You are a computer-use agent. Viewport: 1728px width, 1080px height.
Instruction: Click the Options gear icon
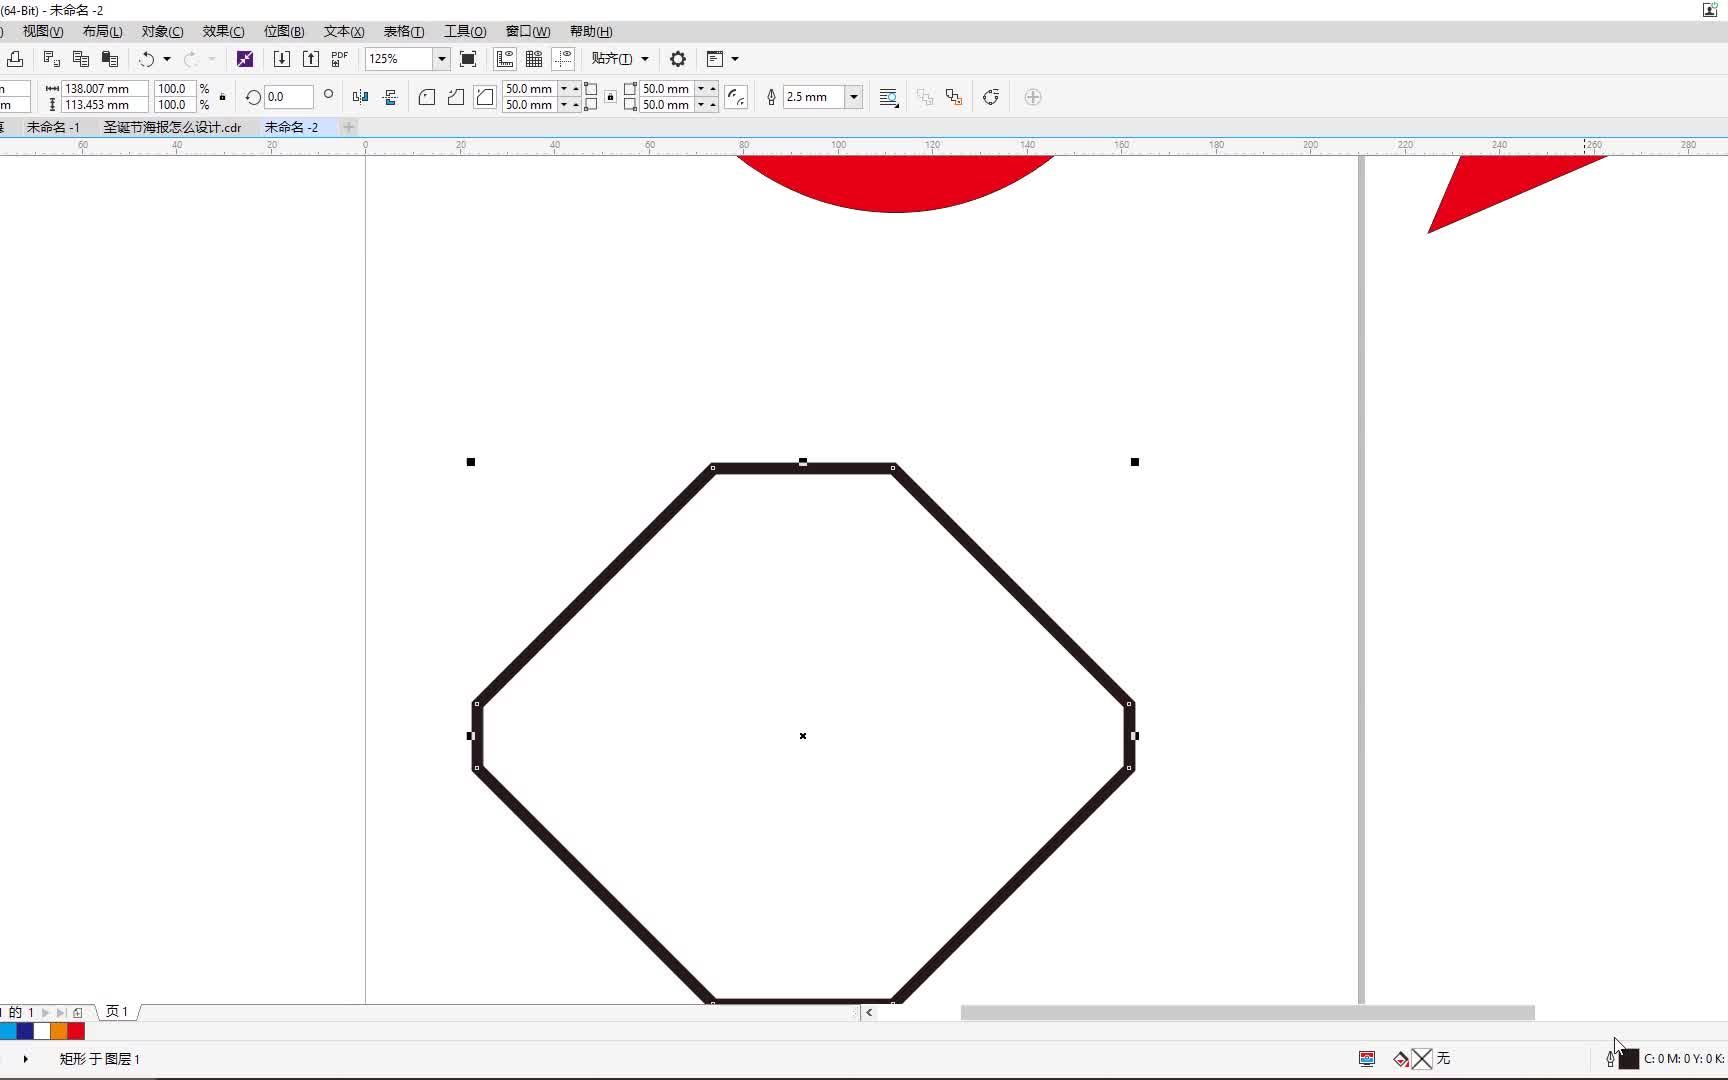[x=678, y=59]
